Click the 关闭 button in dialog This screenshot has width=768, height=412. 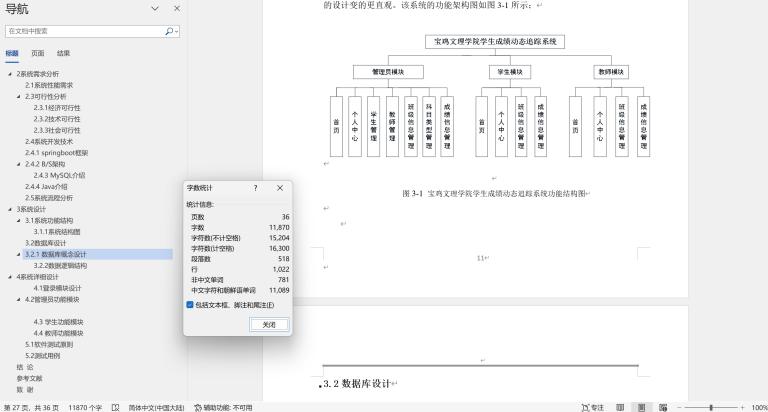click(268, 325)
